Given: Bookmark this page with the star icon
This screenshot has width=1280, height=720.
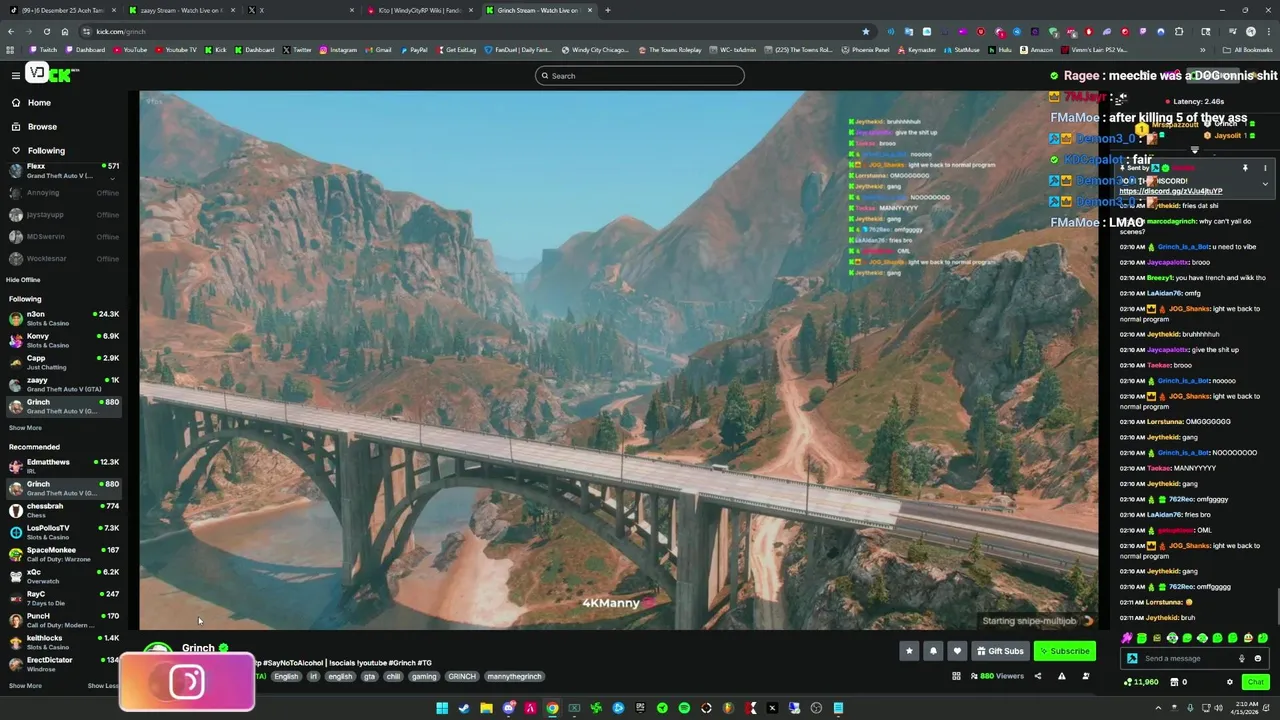Looking at the screenshot, I should [866, 31].
